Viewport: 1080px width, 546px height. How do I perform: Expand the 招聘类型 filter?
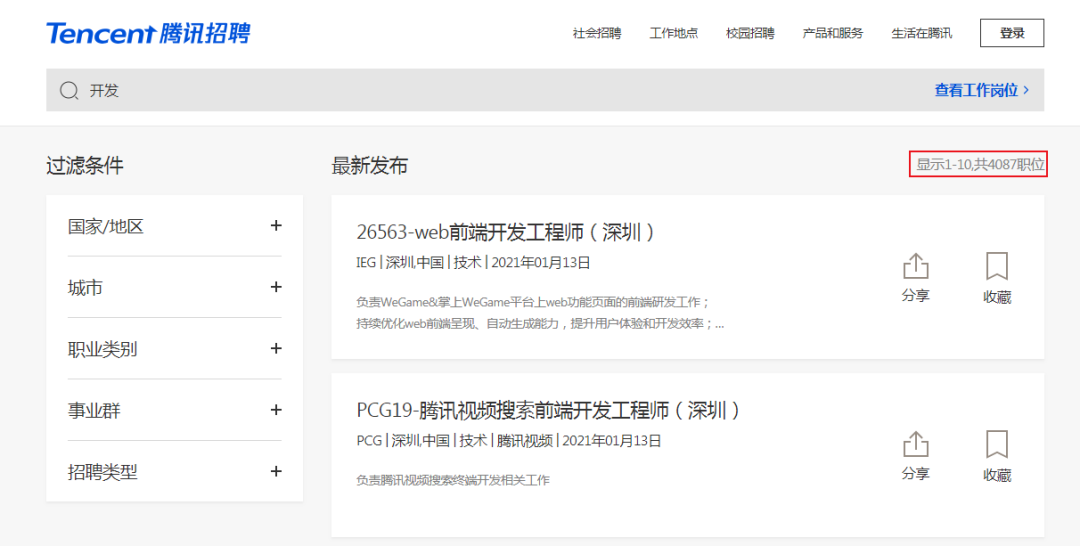[276, 472]
